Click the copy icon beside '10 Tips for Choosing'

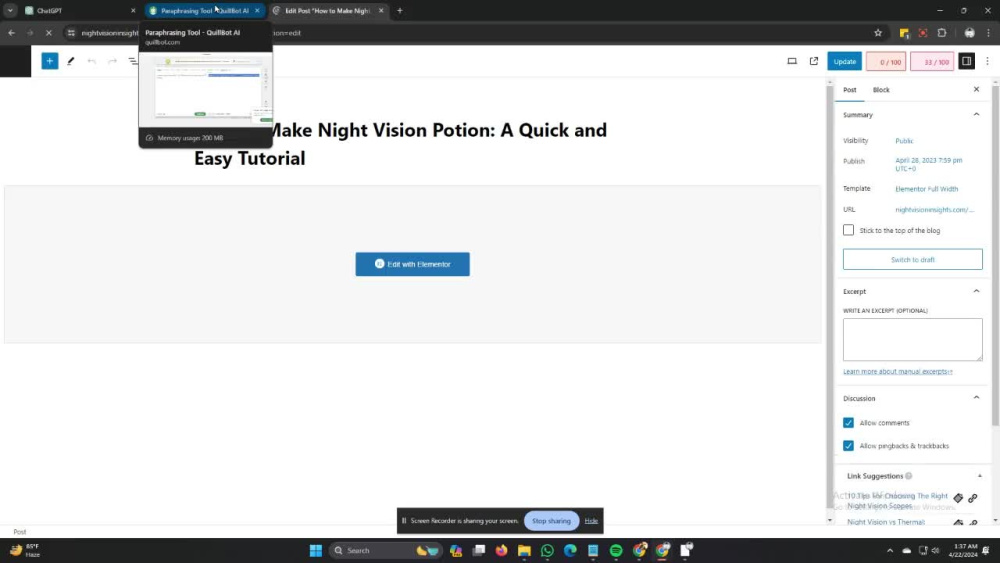[958, 498]
